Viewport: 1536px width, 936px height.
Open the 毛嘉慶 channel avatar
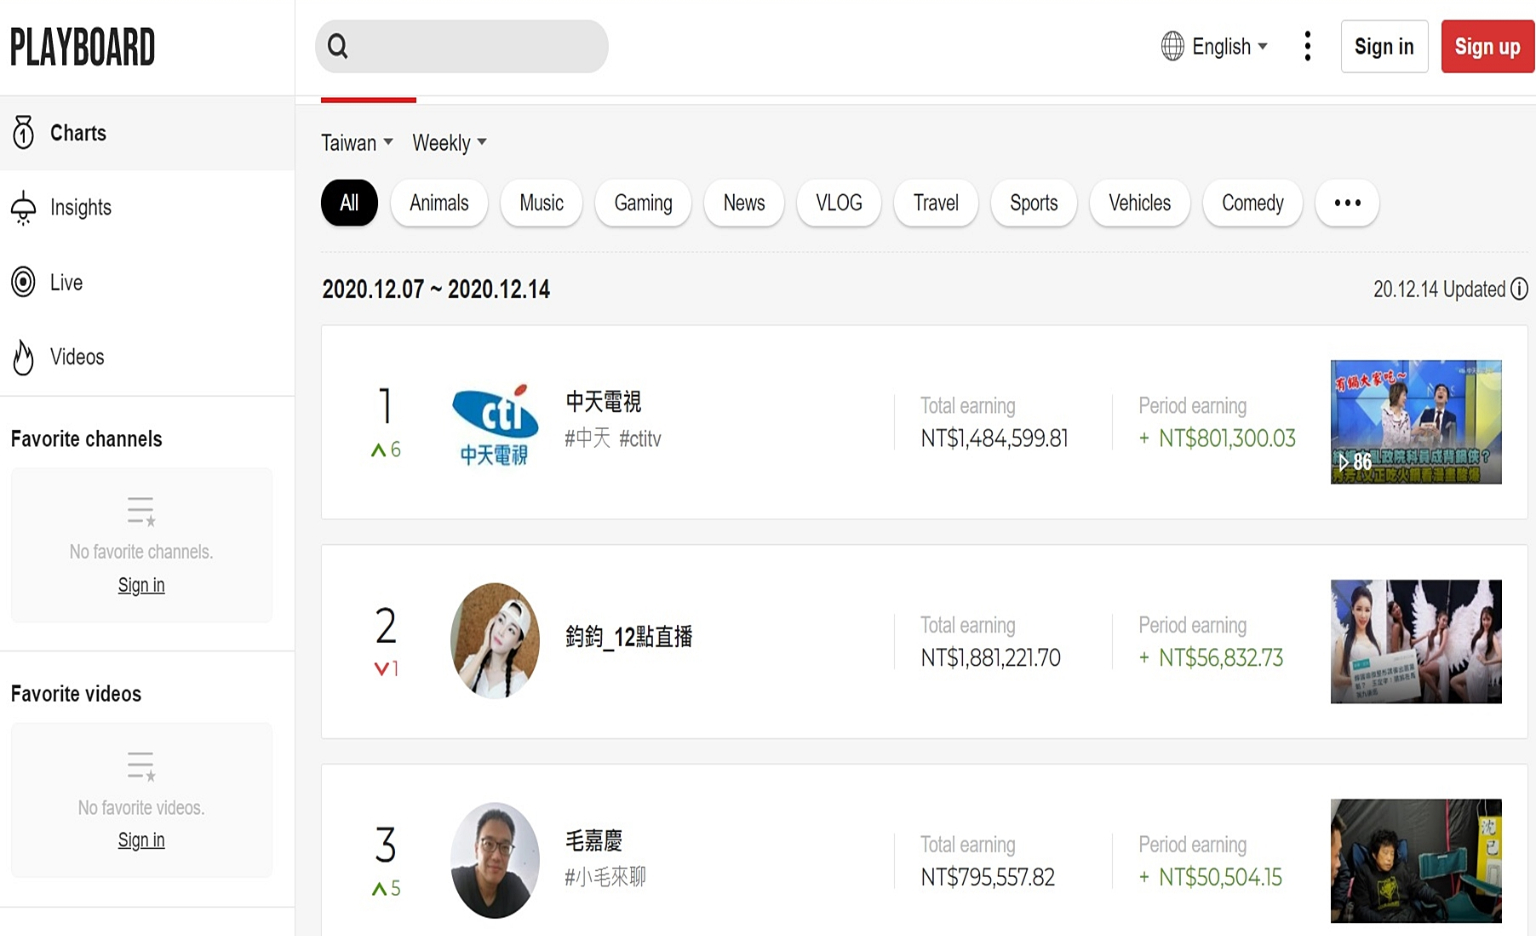tap(495, 860)
